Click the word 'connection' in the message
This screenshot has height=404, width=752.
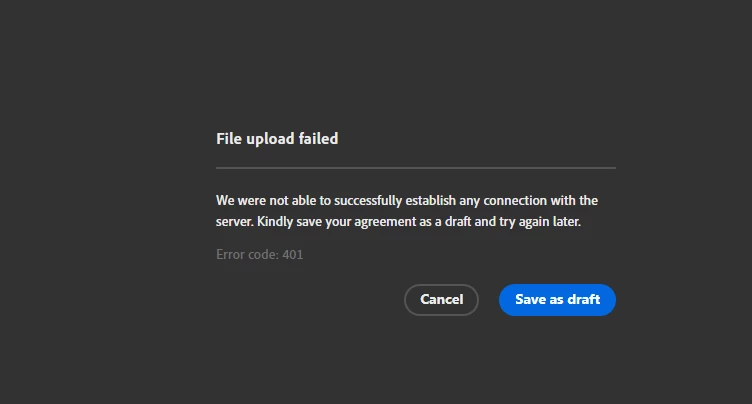click(x=515, y=200)
